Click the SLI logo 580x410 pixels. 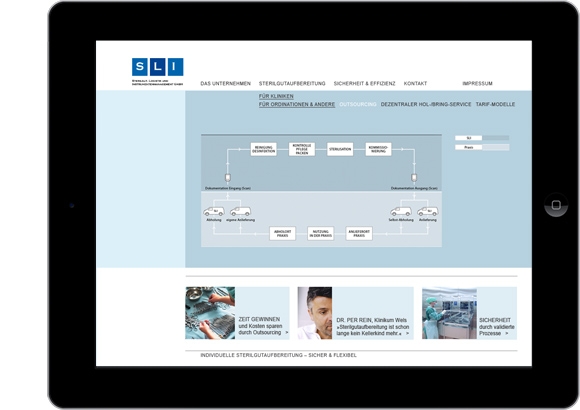point(158,71)
